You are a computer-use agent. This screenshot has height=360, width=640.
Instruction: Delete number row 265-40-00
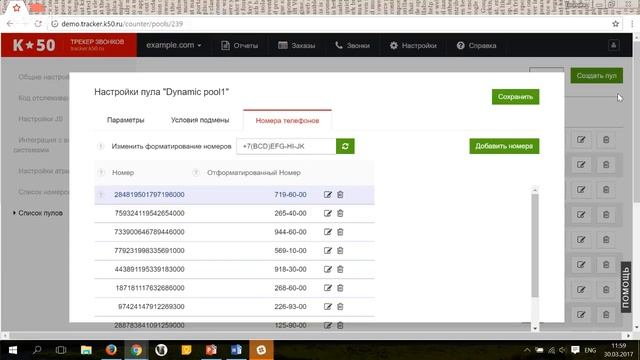point(340,213)
